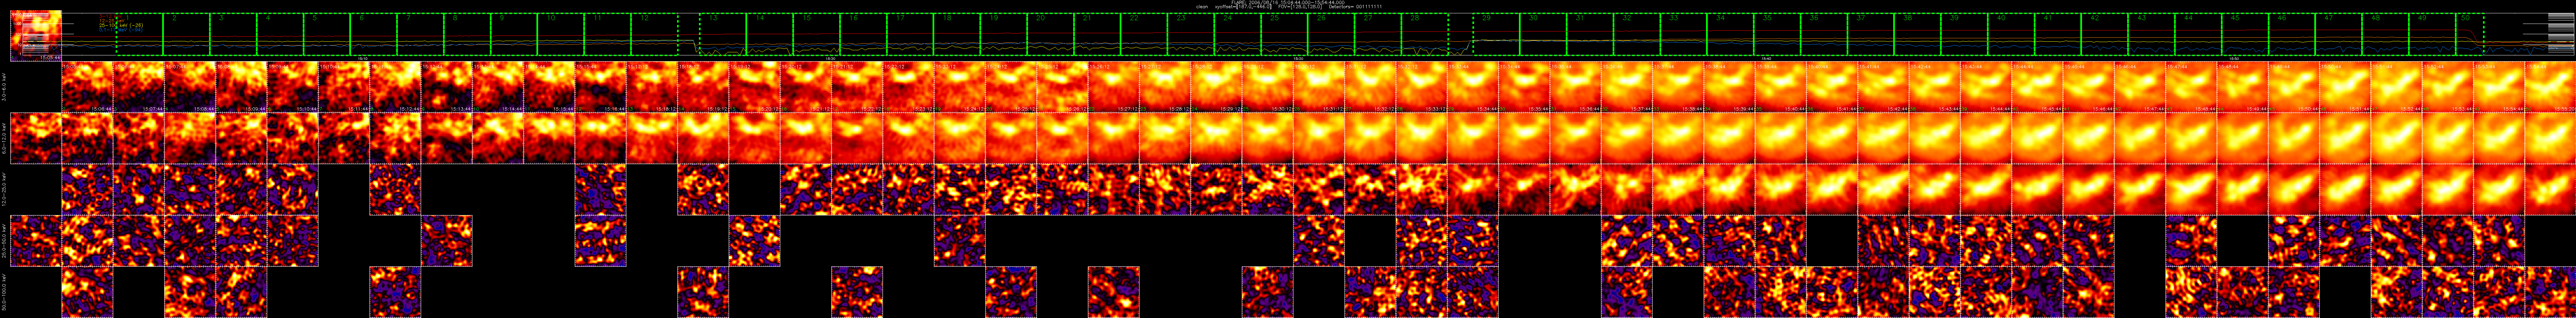Open the 6.0-12.0 keV image below the 15:27:12 tile
This screenshot has height=318, width=2576.
click(x=1165, y=138)
